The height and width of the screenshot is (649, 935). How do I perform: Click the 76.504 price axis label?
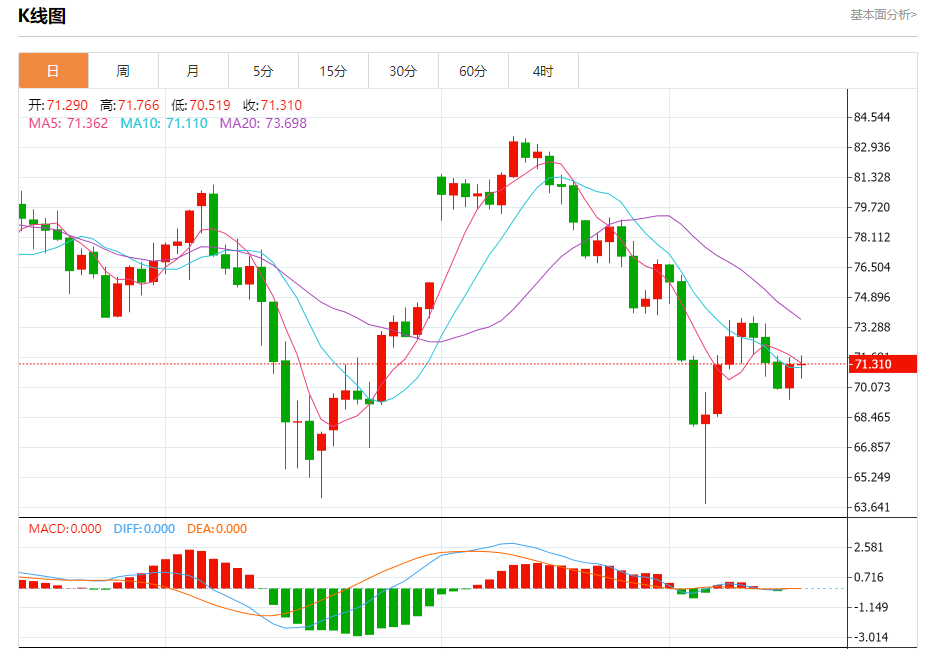pyautogui.click(x=872, y=267)
